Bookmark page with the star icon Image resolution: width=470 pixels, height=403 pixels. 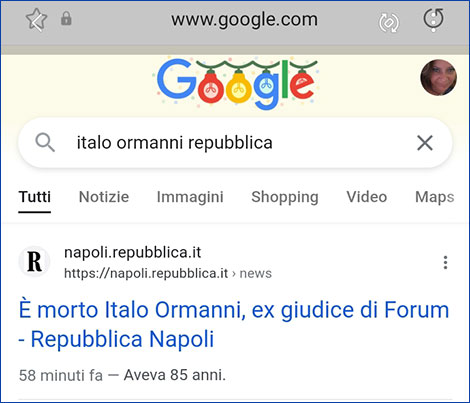click(x=36, y=20)
